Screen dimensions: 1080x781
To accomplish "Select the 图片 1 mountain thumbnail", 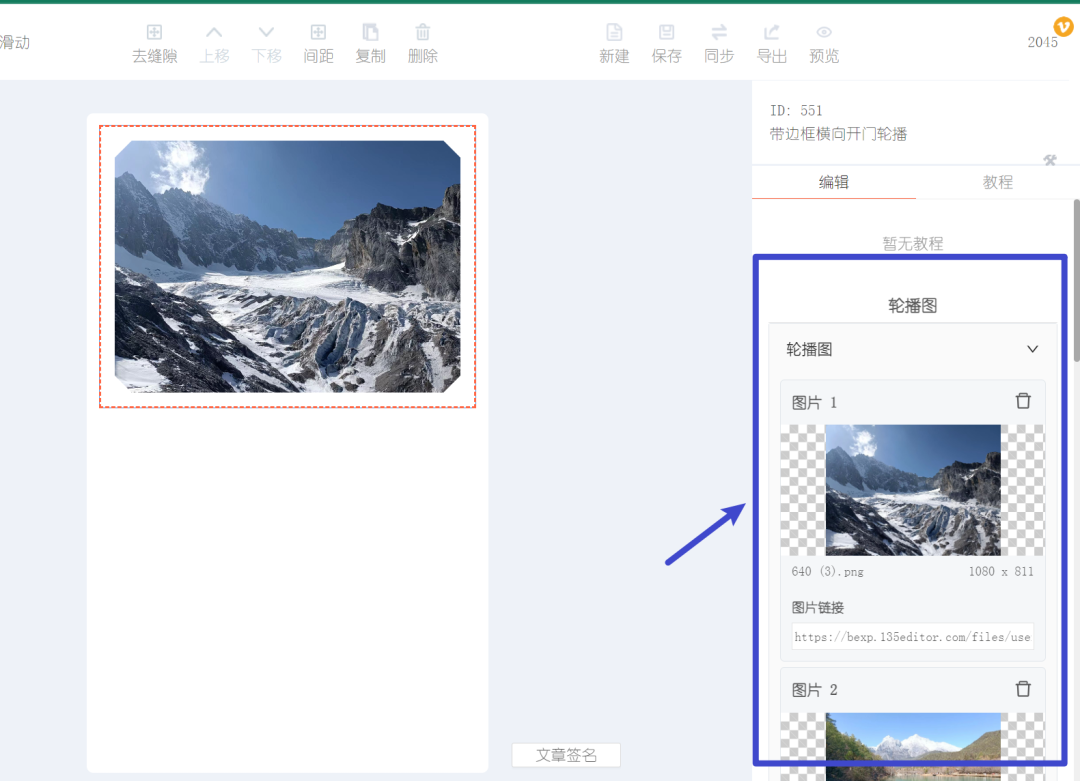I will coord(913,490).
